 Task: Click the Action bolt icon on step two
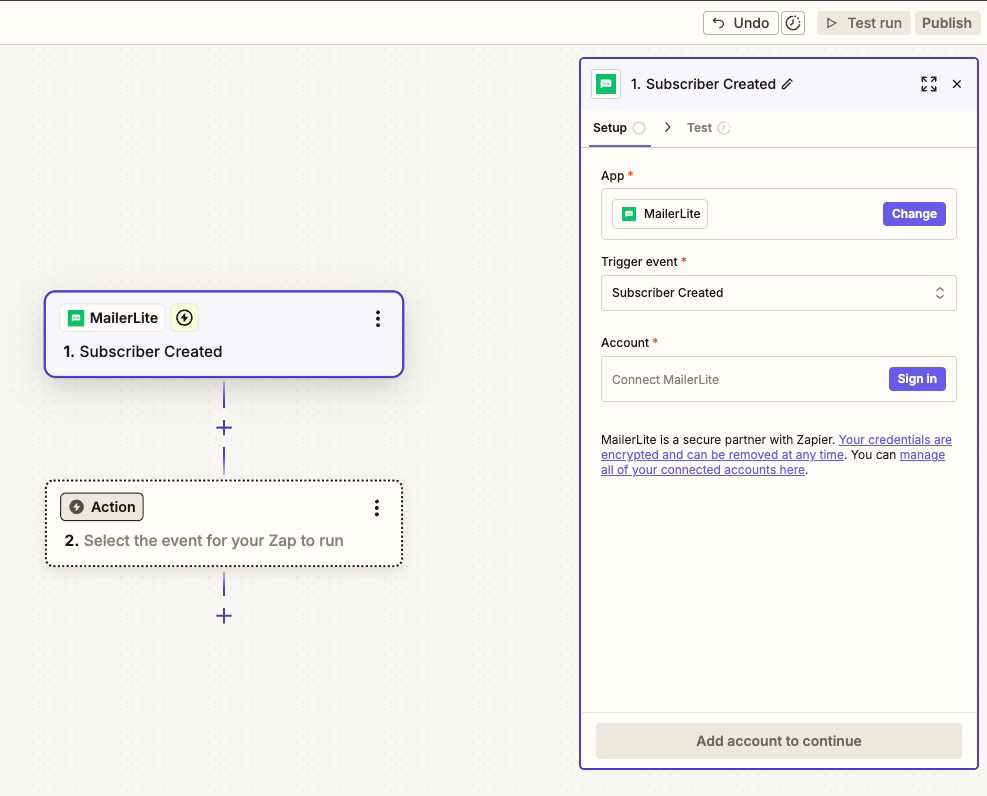pyautogui.click(x=79, y=507)
